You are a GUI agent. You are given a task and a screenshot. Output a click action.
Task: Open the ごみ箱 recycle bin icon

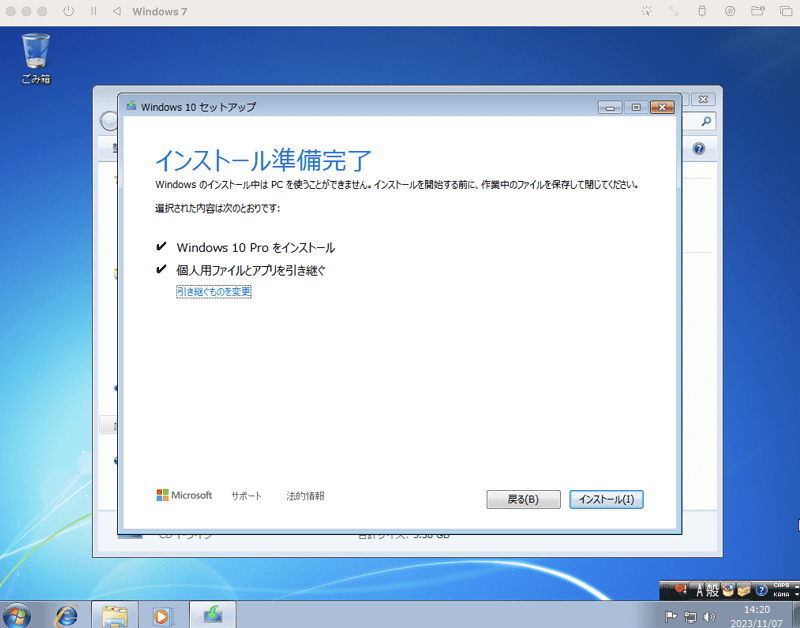pyautogui.click(x=36, y=58)
